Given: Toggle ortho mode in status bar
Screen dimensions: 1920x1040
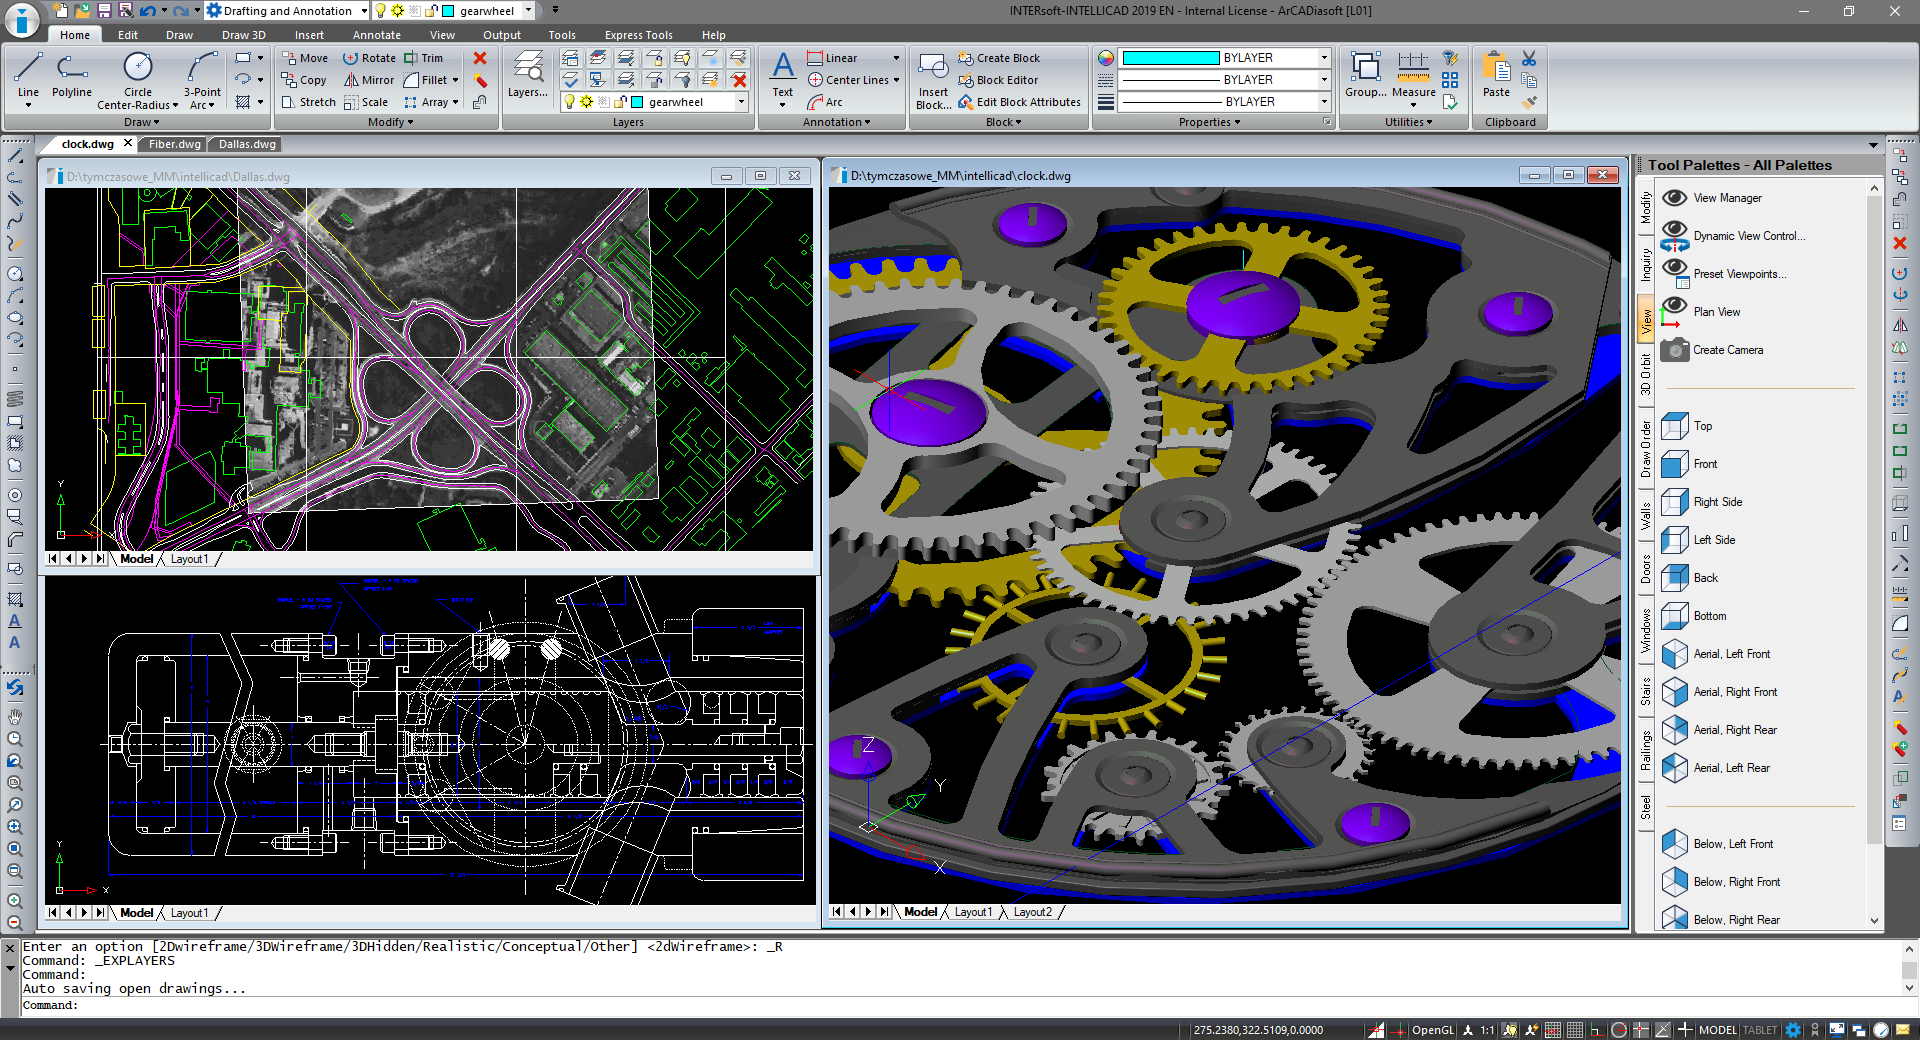Looking at the screenshot, I should [1597, 1030].
